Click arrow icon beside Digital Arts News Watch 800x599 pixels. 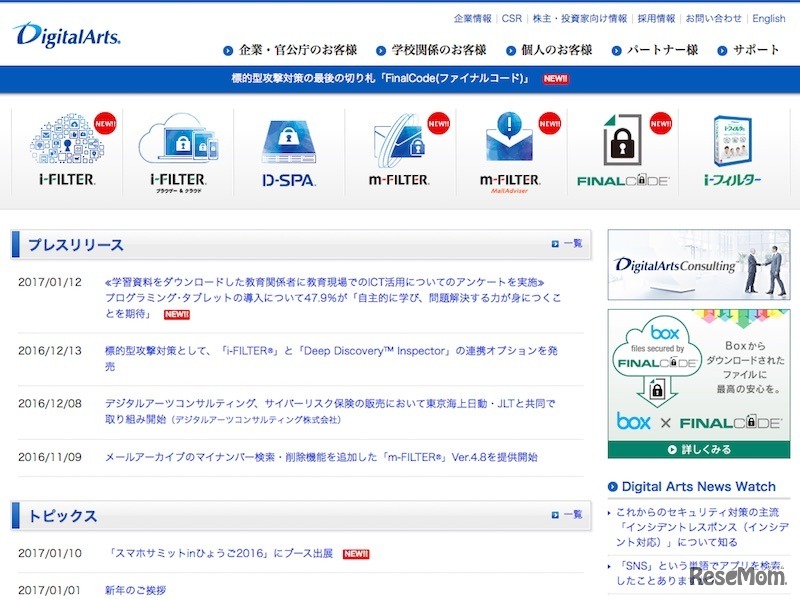[x=613, y=487]
